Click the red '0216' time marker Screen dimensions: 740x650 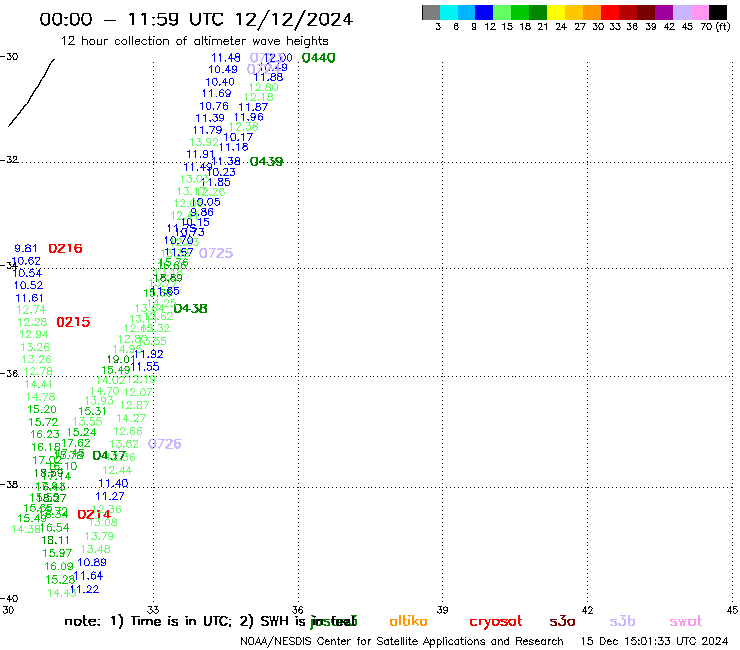[66, 248]
